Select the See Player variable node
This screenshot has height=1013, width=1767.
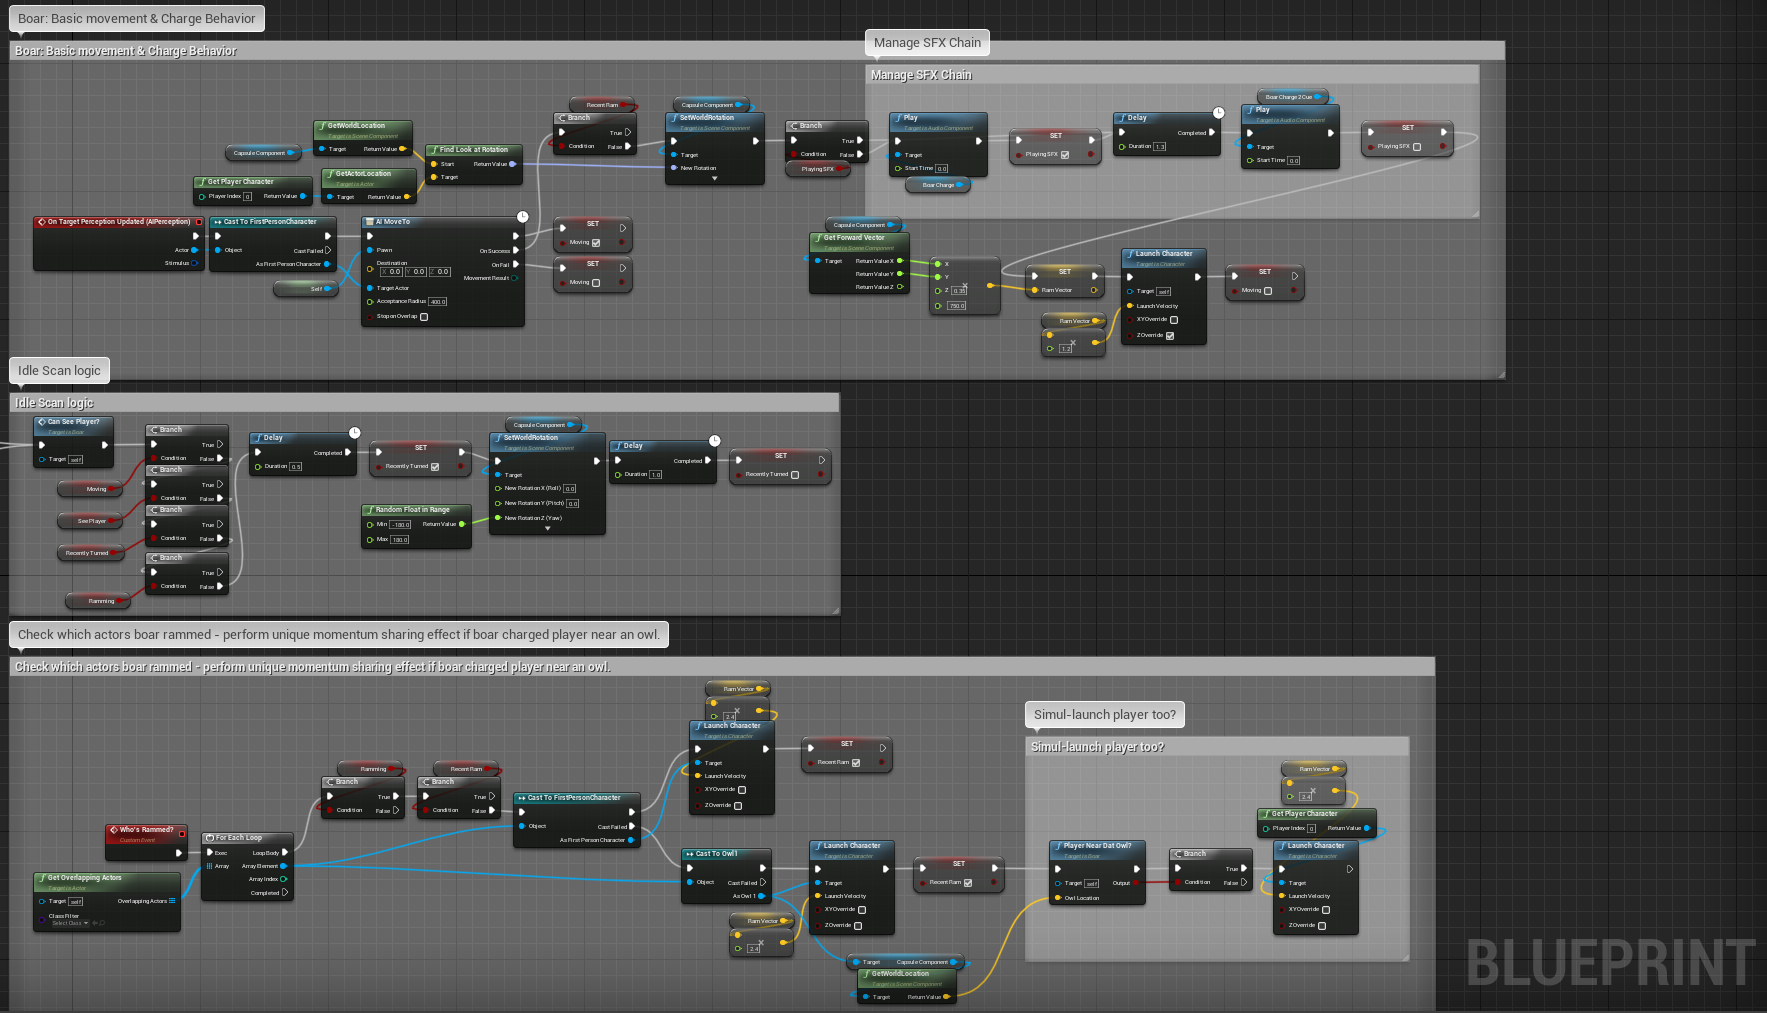(89, 521)
